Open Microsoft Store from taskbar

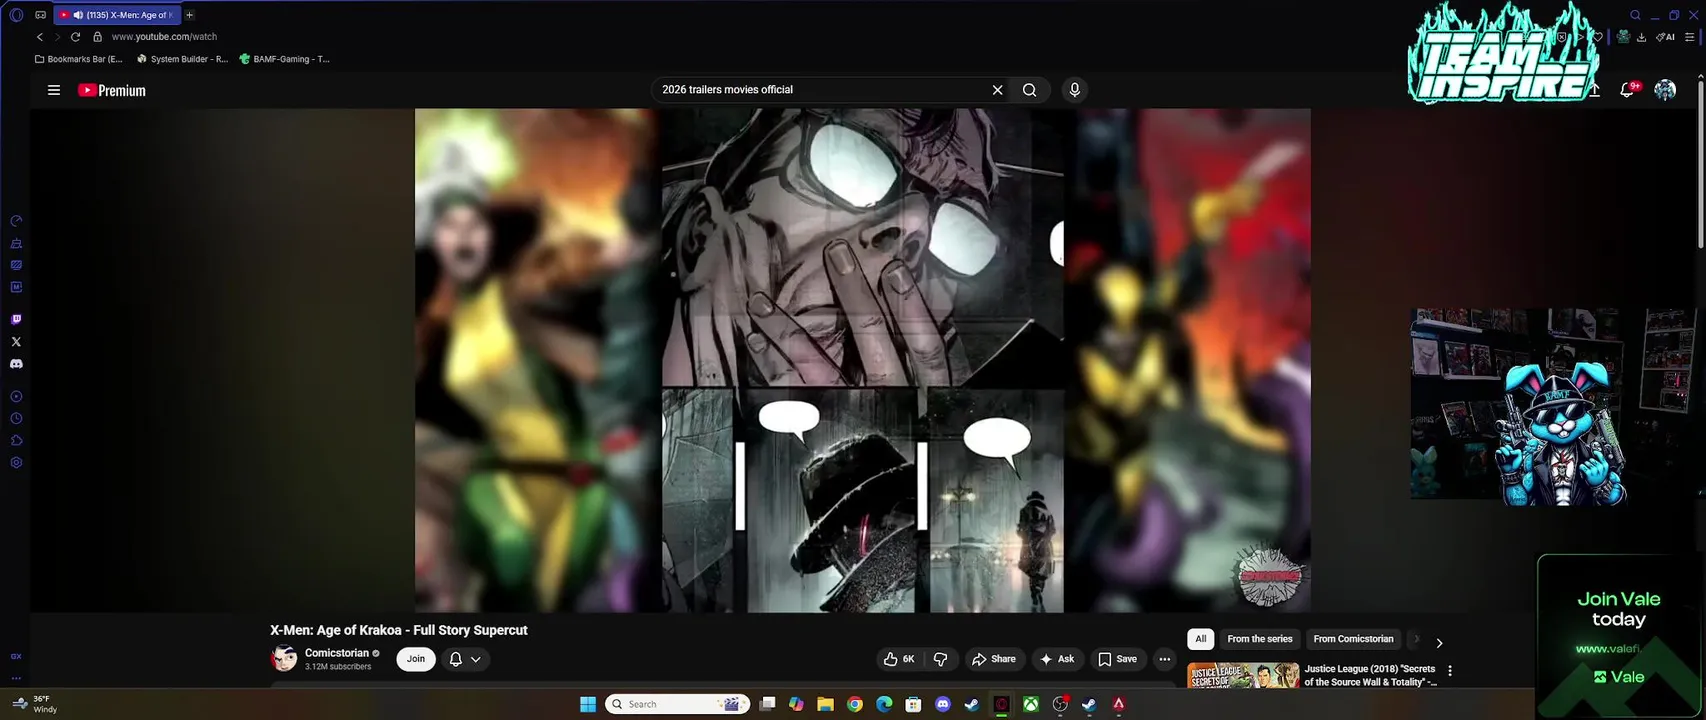pyautogui.click(x=913, y=704)
